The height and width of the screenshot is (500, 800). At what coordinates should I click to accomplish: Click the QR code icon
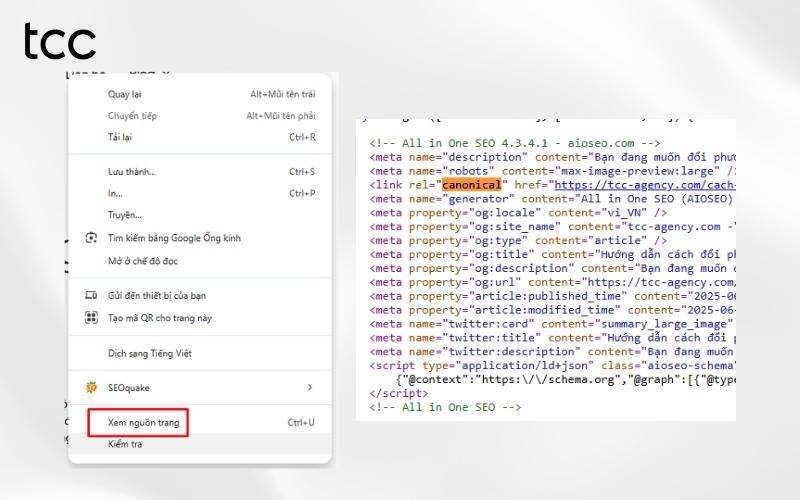[x=91, y=318]
